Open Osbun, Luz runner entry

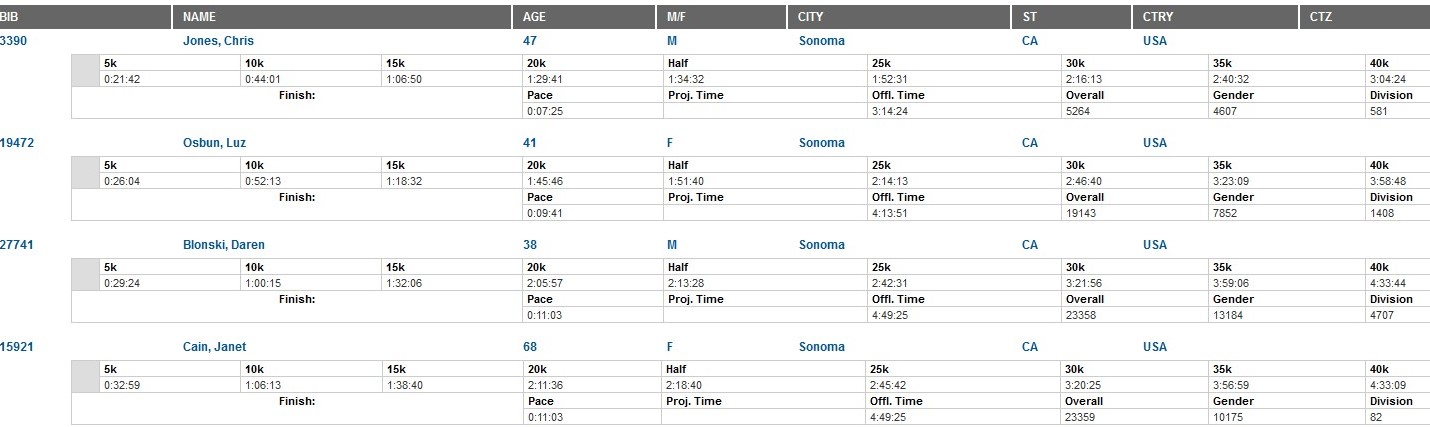214,143
